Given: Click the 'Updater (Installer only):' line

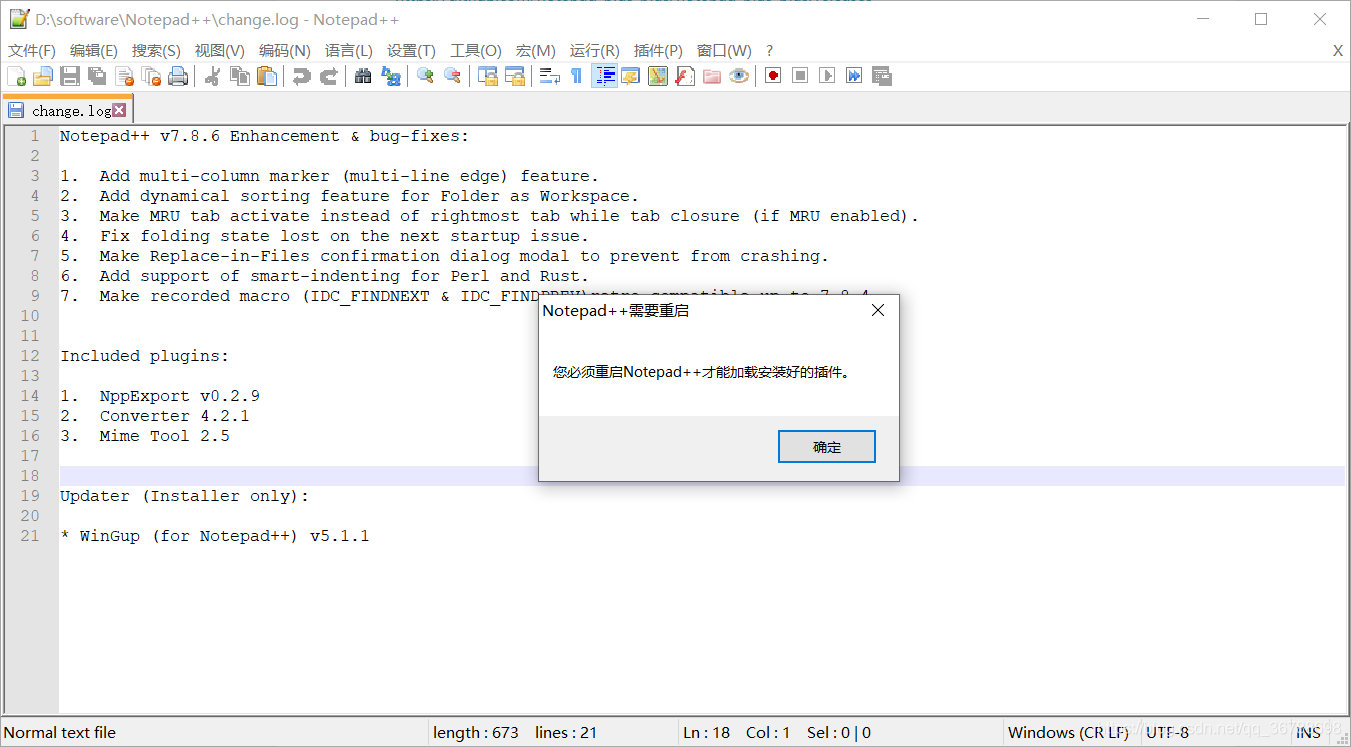Looking at the screenshot, I should [185, 496].
